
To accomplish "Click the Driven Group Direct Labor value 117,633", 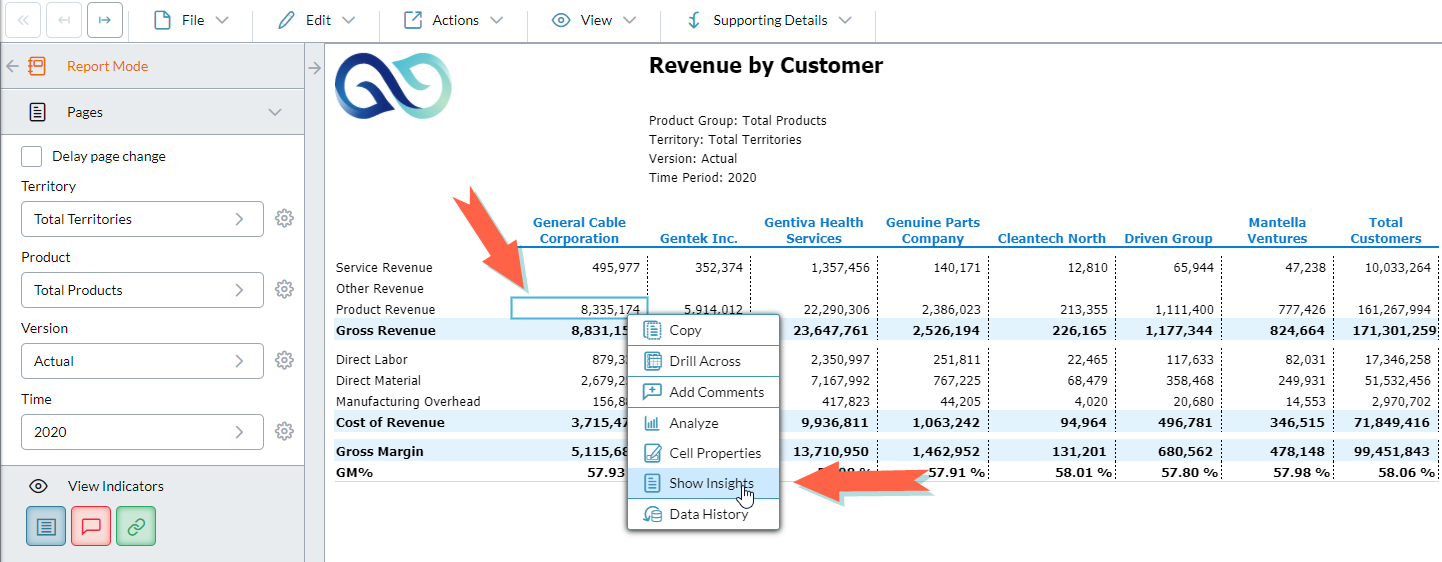I will [x=1187, y=359].
